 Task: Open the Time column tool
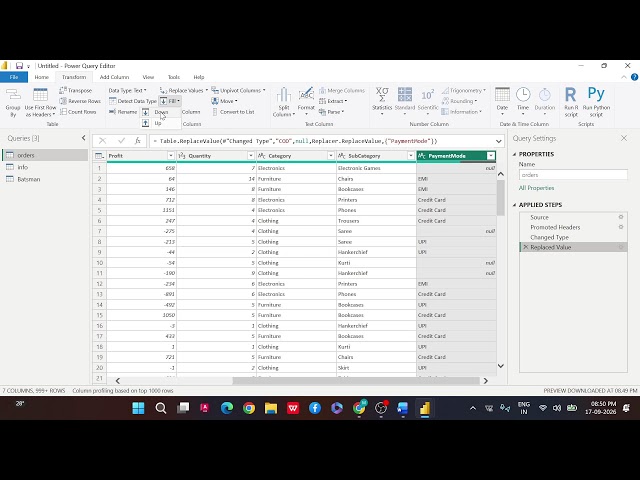pos(523,101)
